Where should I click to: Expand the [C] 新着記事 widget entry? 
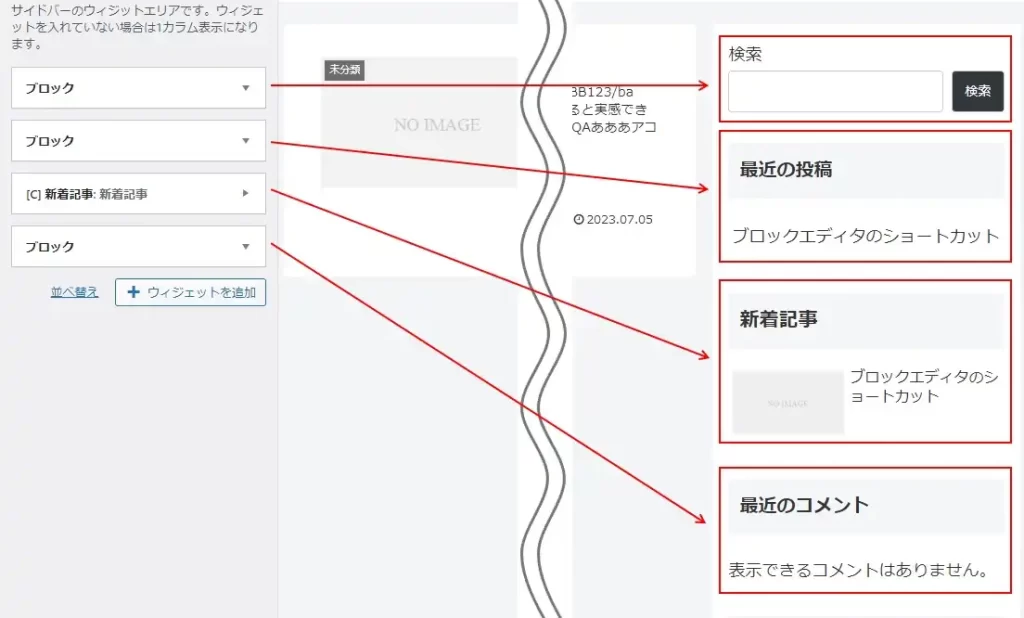pyautogui.click(x=137, y=193)
